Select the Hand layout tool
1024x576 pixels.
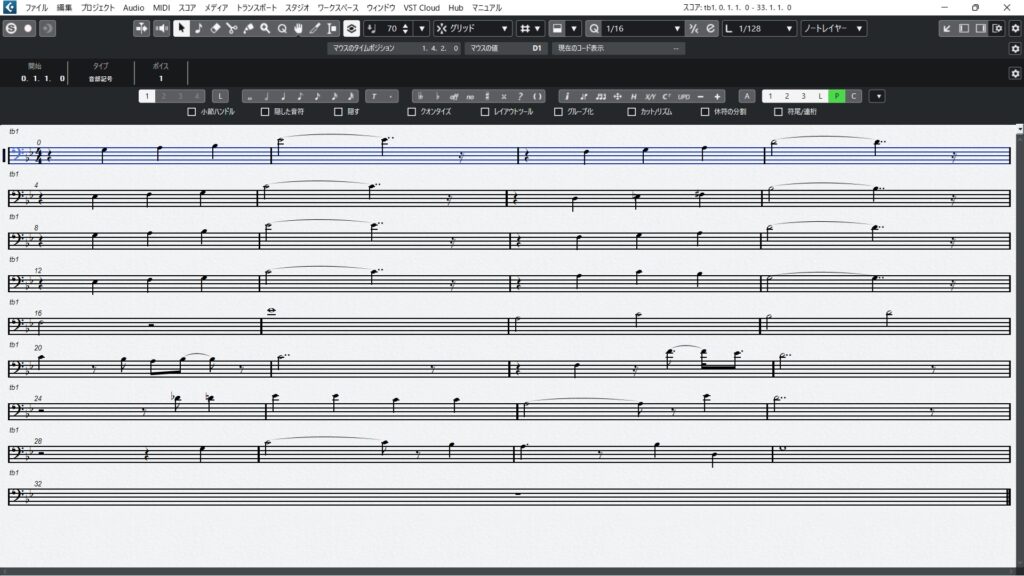click(298, 28)
